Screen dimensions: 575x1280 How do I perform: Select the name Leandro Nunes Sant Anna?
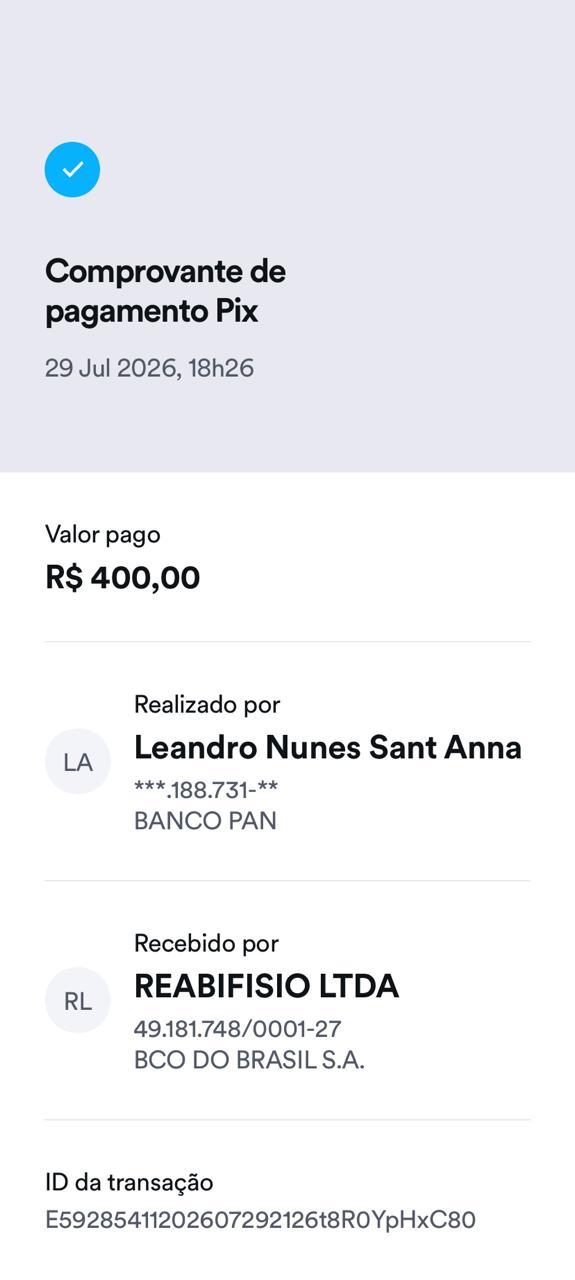pyautogui.click(x=328, y=747)
